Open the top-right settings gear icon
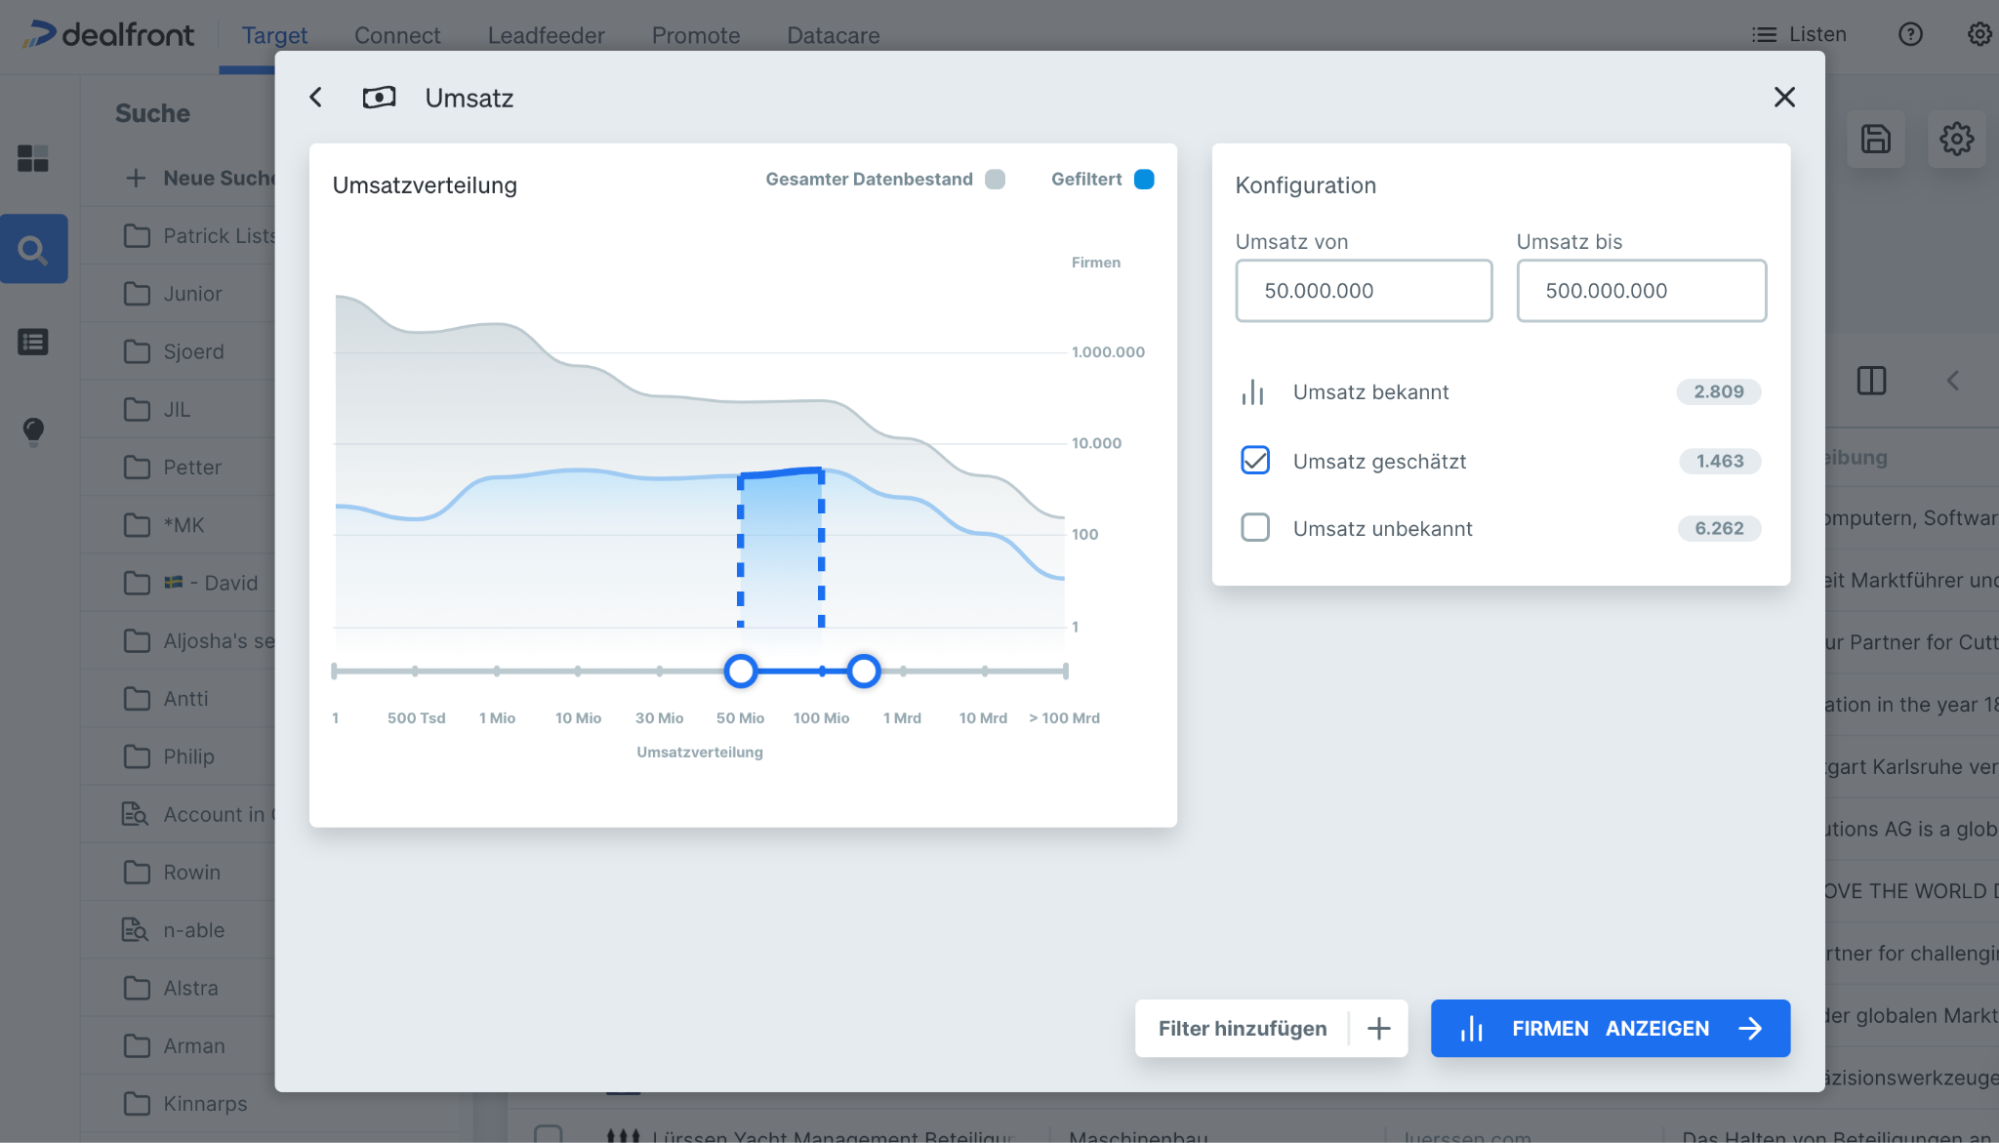Viewport: 1999px width, 1143px height. [1979, 35]
